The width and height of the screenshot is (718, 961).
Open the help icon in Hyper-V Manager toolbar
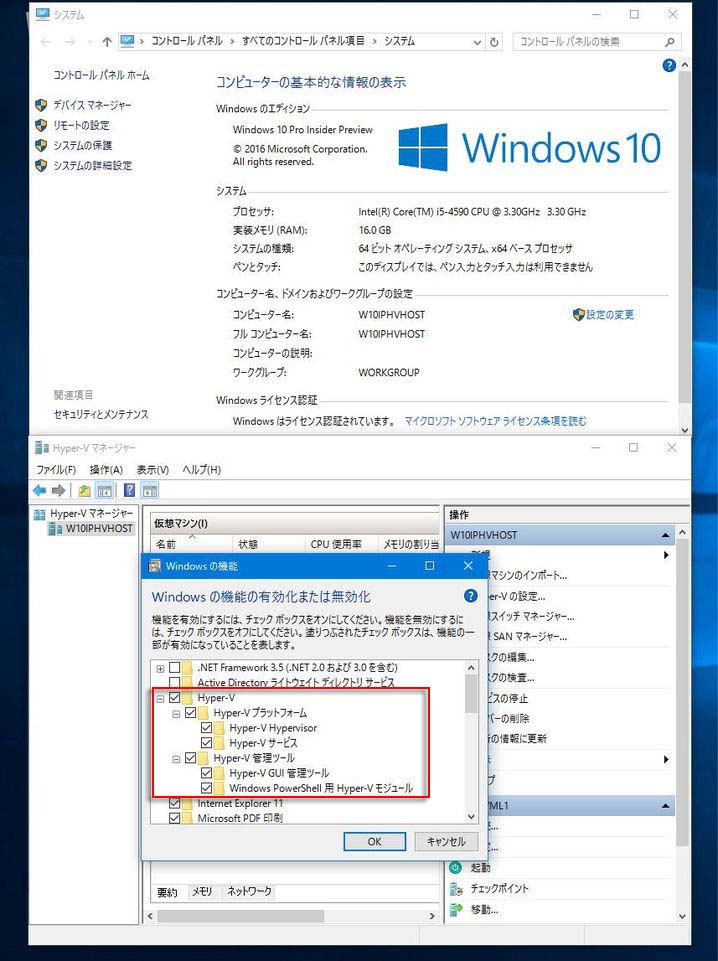point(129,490)
